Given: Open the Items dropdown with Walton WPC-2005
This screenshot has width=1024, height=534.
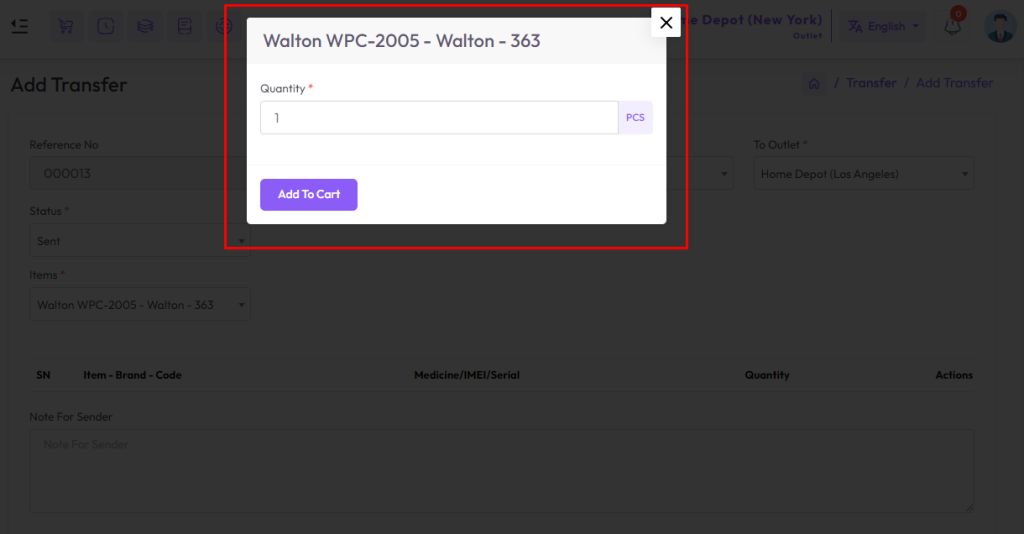Looking at the screenshot, I should pyautogui.click(x=140, y=305).
